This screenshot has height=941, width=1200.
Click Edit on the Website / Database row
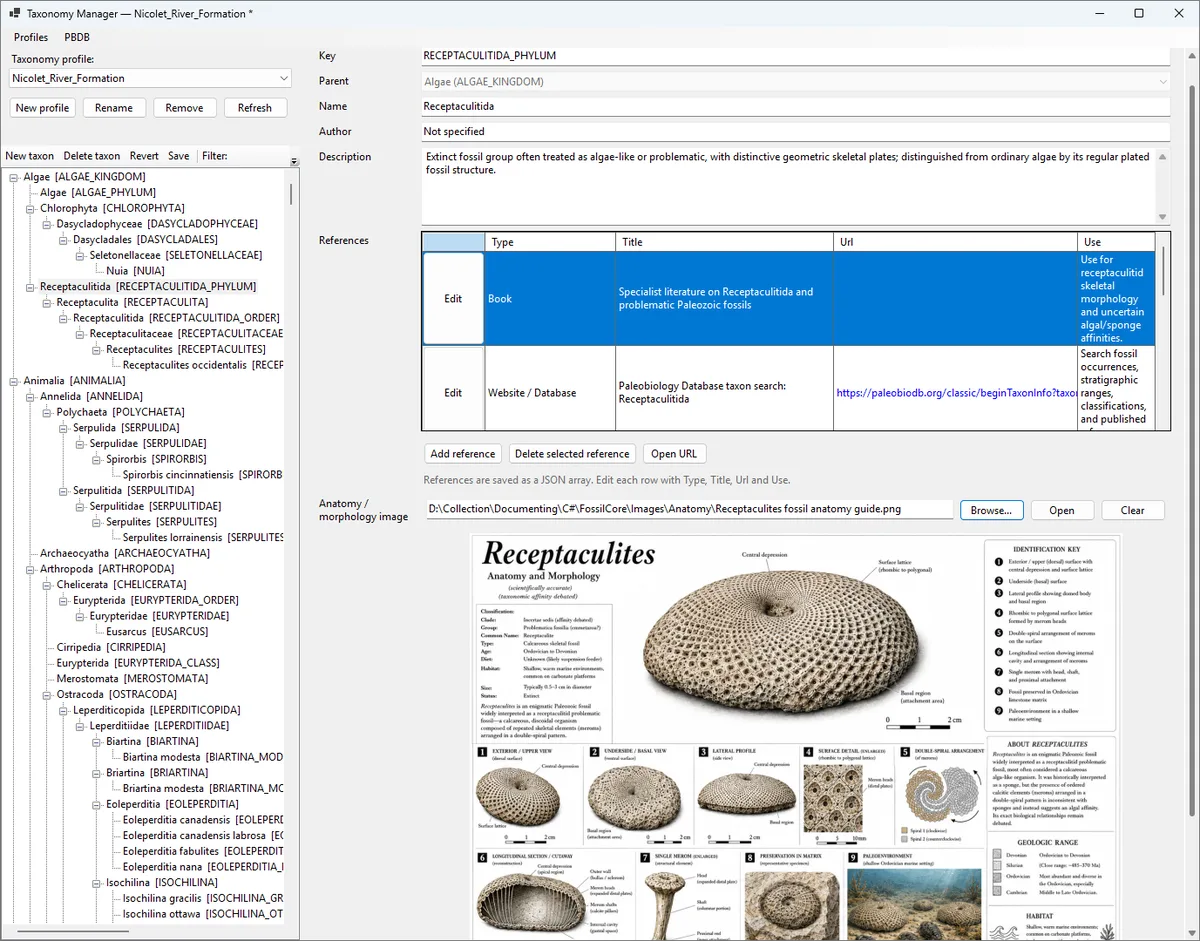tap(453, 393)
